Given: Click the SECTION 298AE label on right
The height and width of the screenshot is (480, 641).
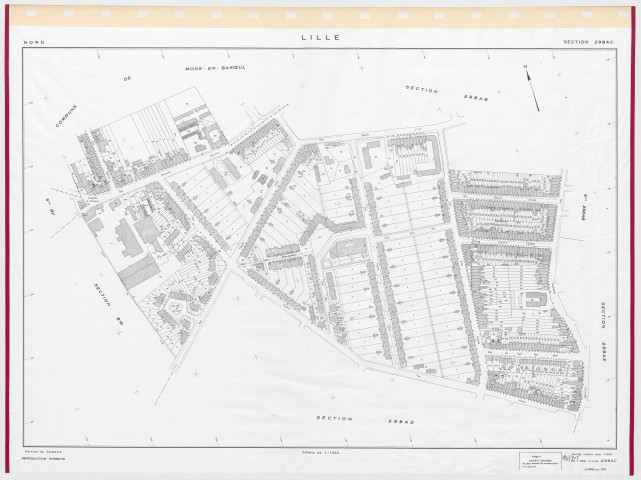Looking at the screenshot, I should 604,331.
